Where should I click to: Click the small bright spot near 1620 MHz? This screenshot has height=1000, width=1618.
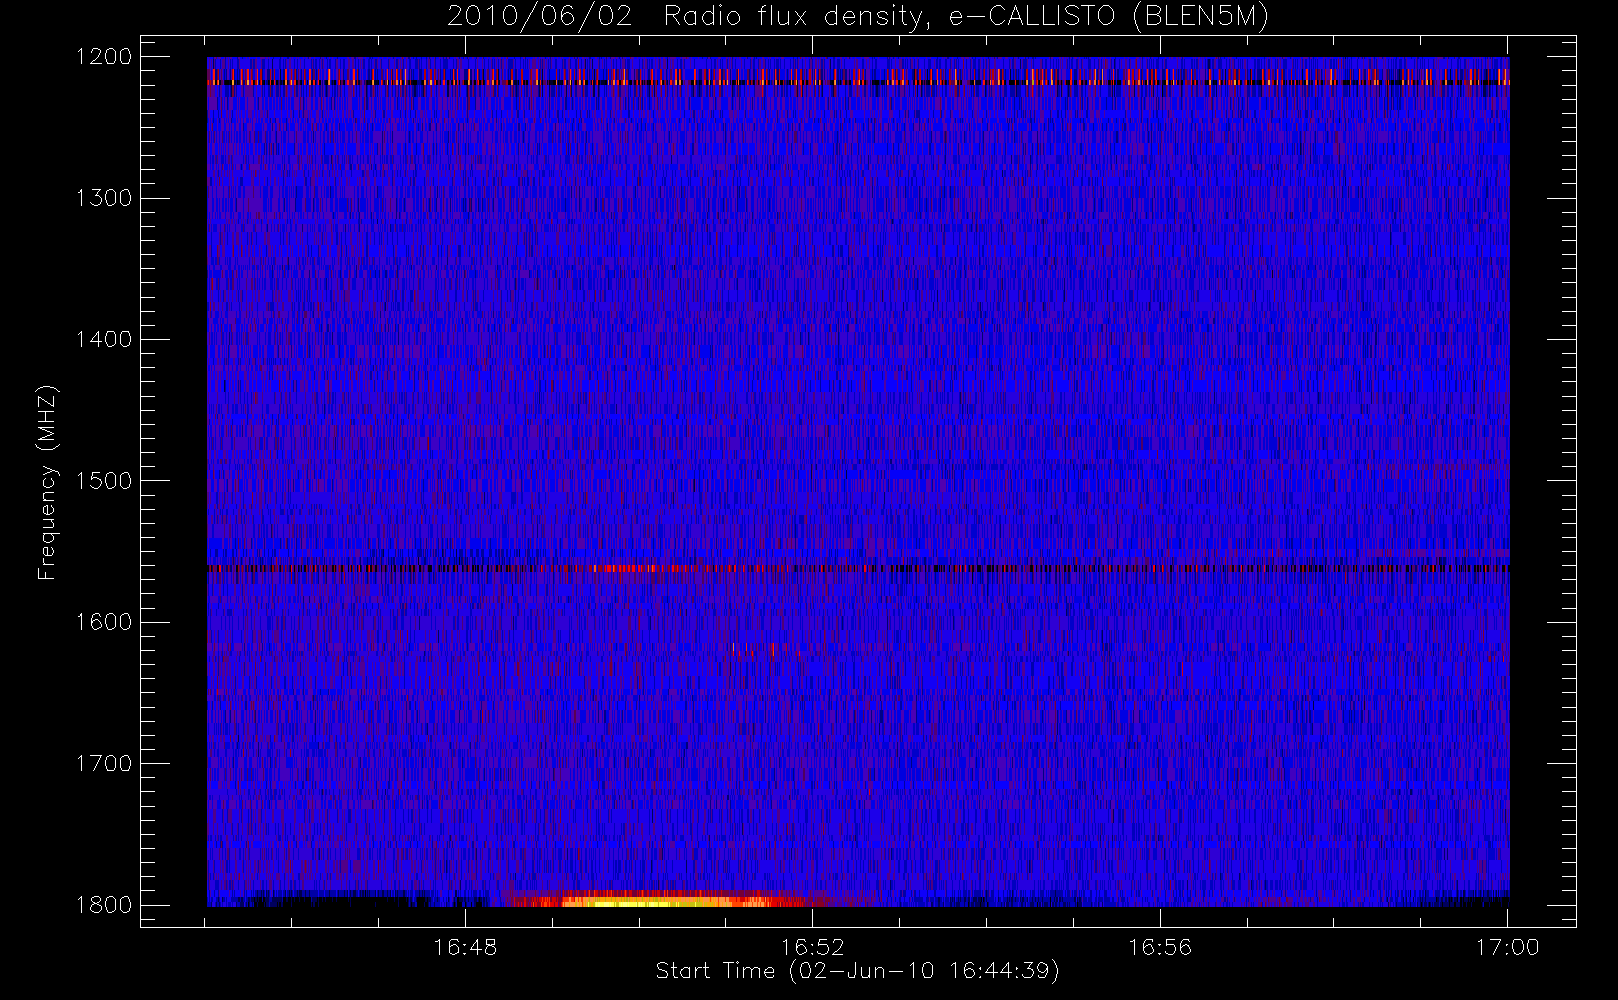765,649
